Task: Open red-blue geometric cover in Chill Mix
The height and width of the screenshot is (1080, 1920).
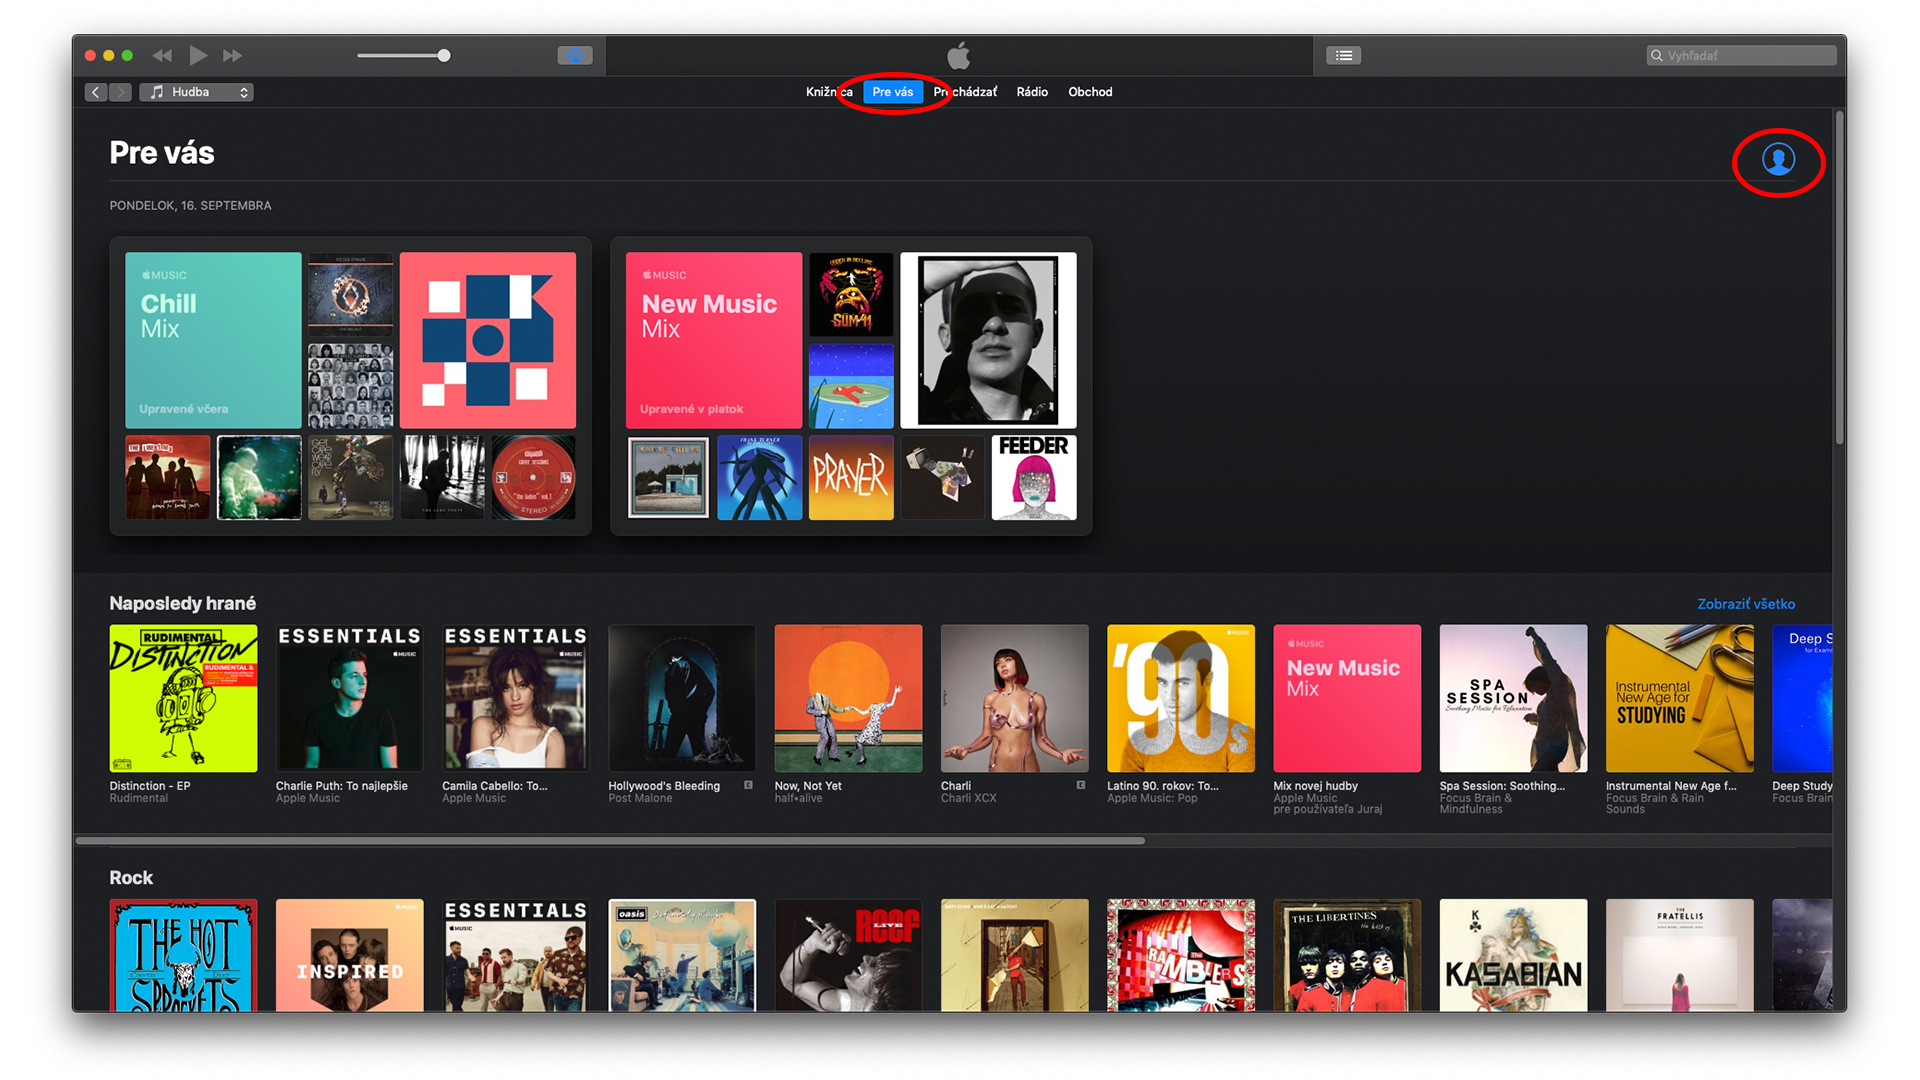Action: 488,340
